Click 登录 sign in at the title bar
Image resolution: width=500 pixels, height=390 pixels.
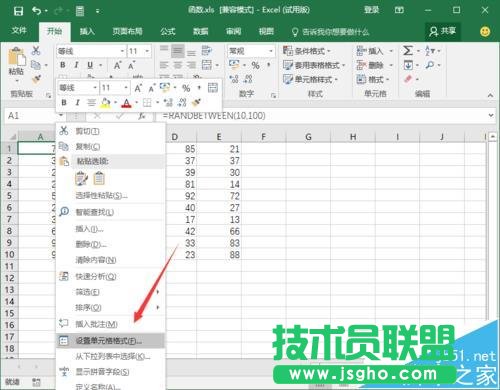pos(371,10)
